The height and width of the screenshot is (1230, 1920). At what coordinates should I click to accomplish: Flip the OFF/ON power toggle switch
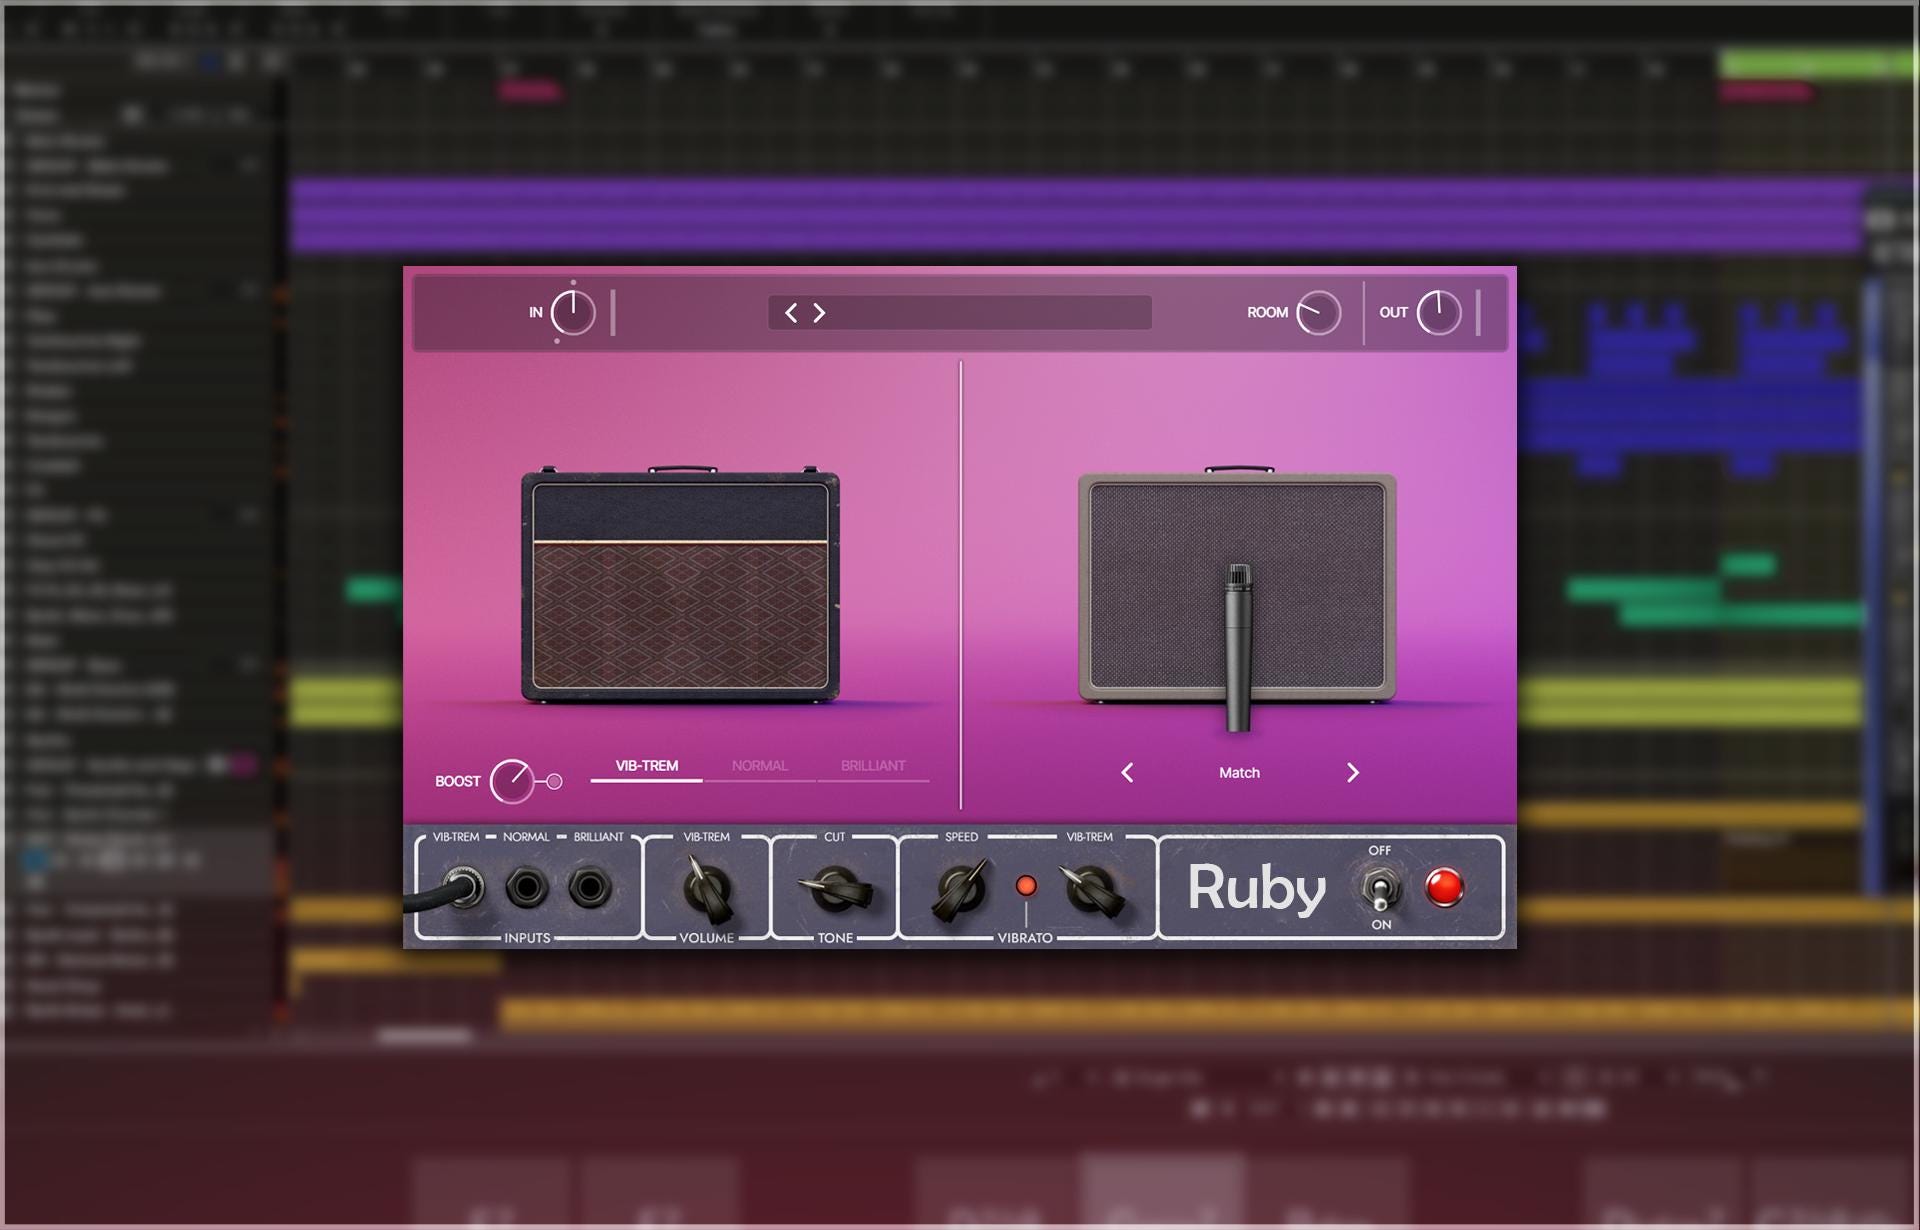coord(1380,888)
